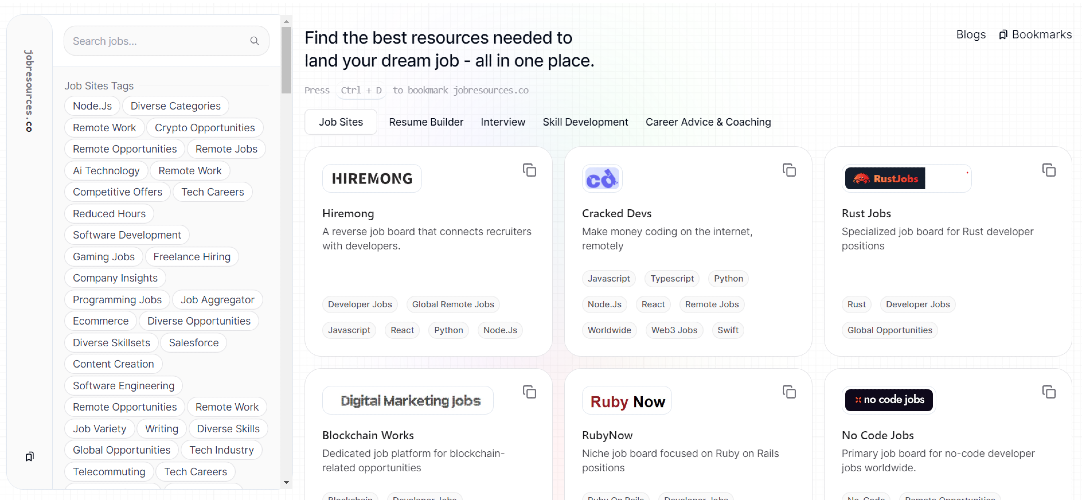
Task: Pick the Writing tag
Action: [x=162, y=428]
